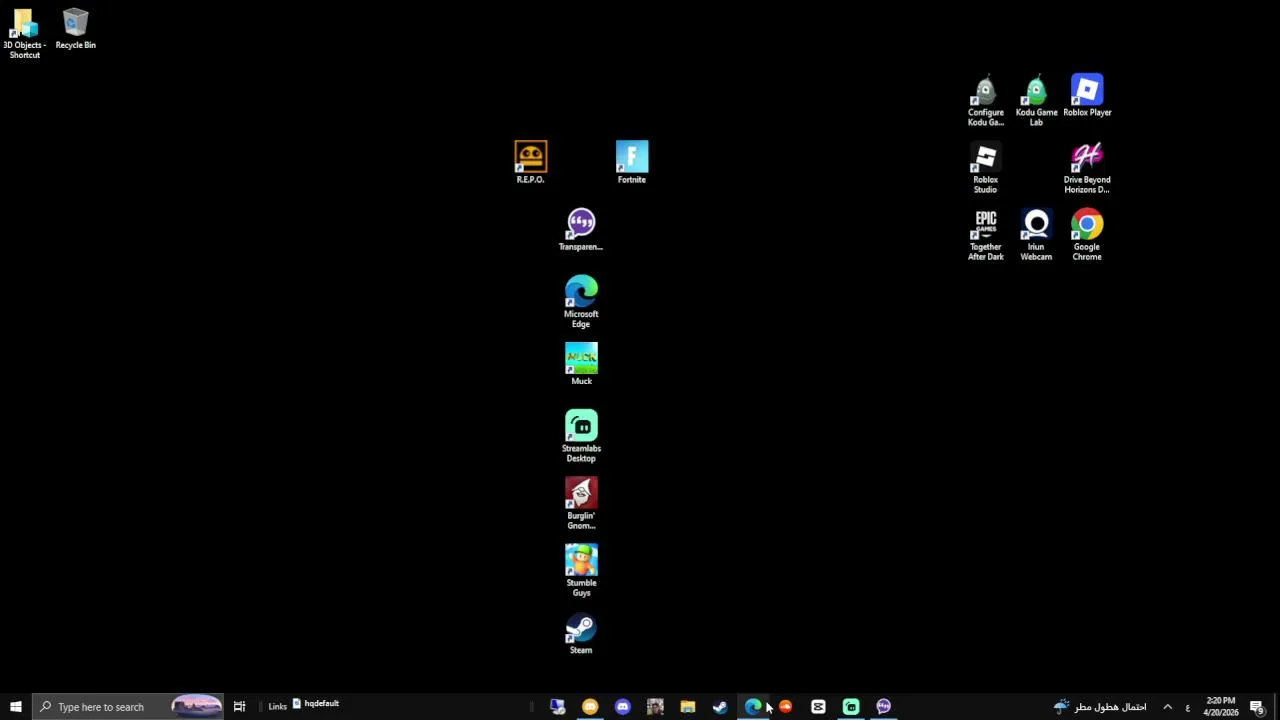This screenshot has width=1280, height=720.
Task: Select the Muck game desktop icon
Action: tap(581, 364)
